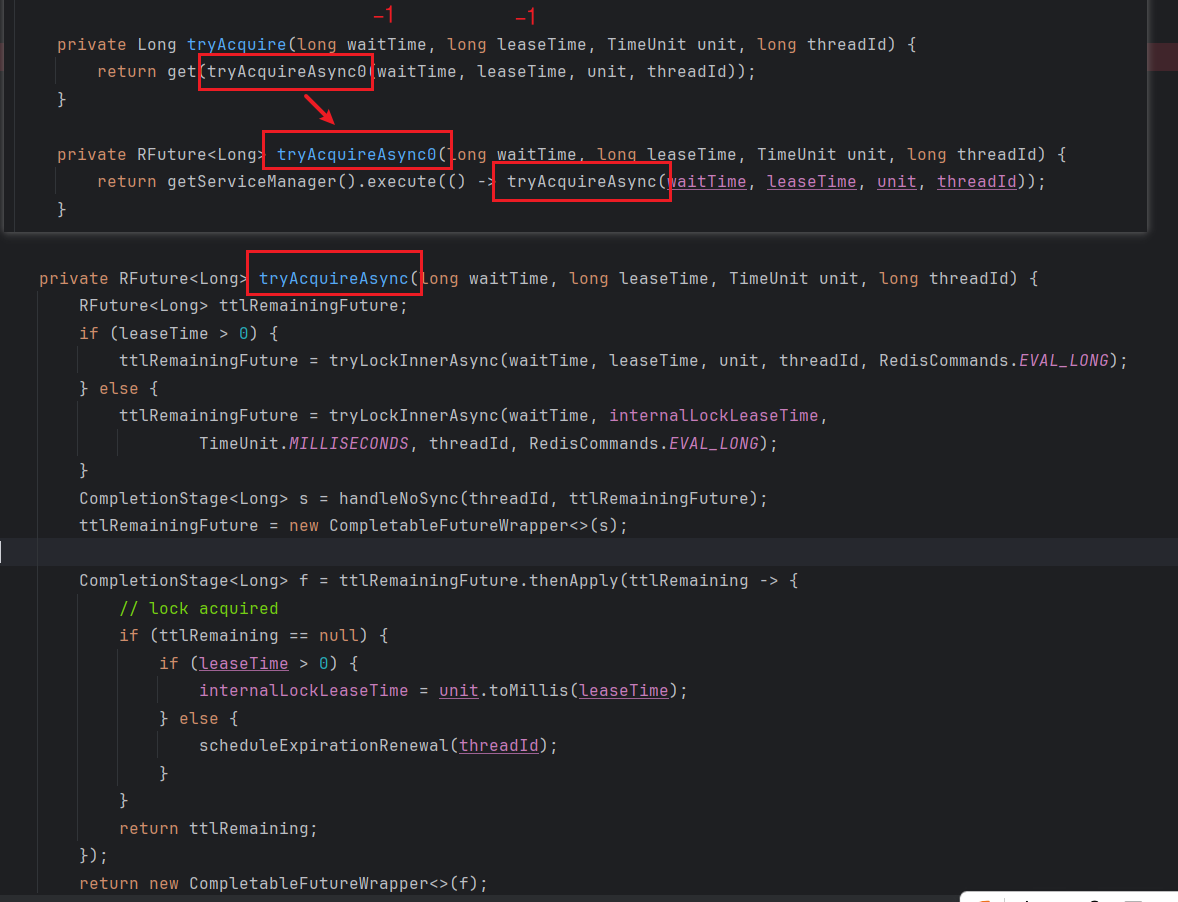
Task: Click internalLockLeaseTime argument of tryLockInnerAsync
Action: [713, 415]
